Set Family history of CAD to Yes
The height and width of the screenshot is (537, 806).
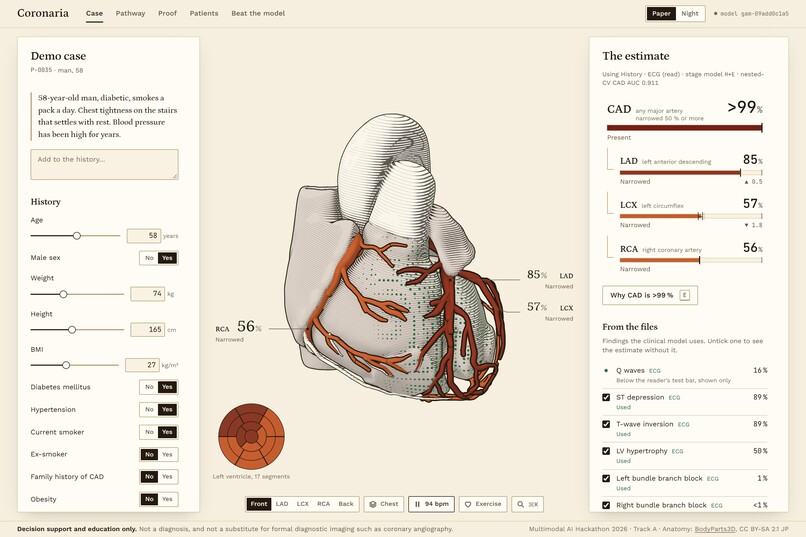tap(167, 477)
